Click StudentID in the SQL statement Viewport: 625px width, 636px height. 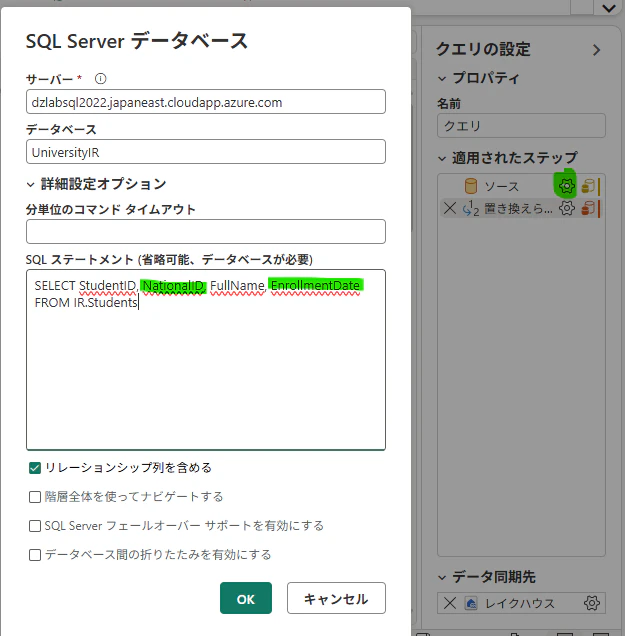pyautogui.click(x=107, y=286)
